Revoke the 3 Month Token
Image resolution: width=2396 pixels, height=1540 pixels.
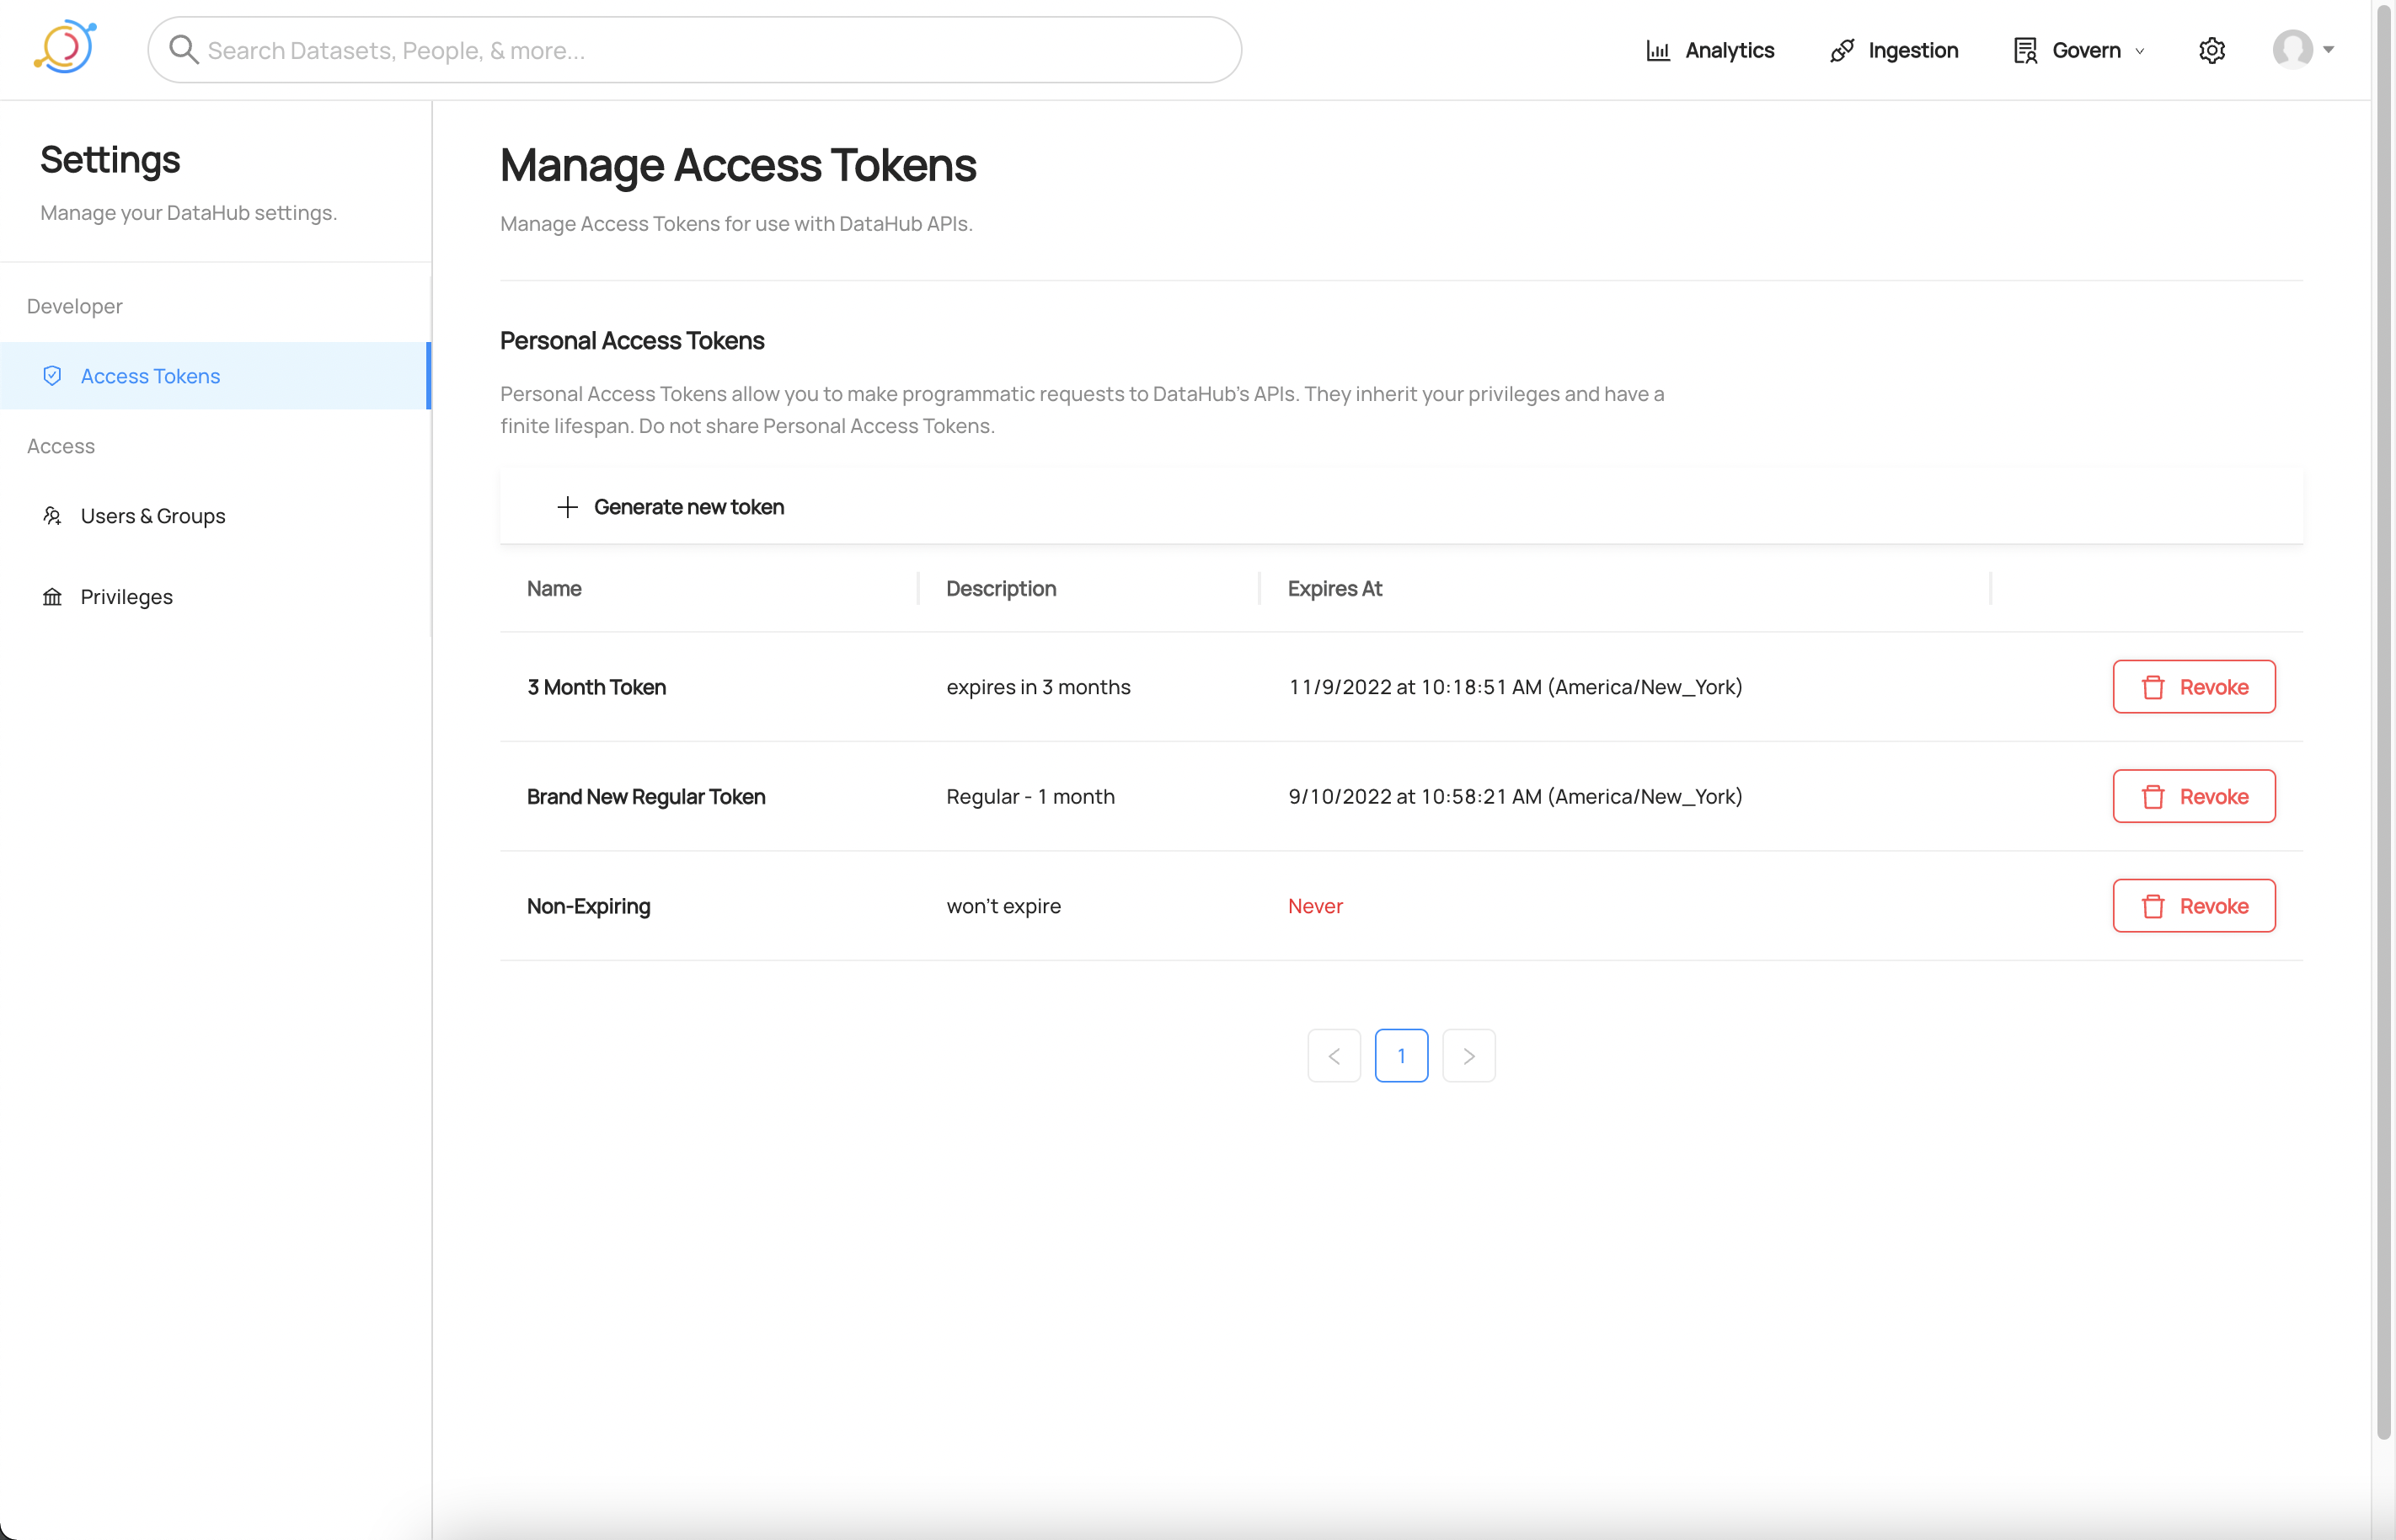(2194, 687)
